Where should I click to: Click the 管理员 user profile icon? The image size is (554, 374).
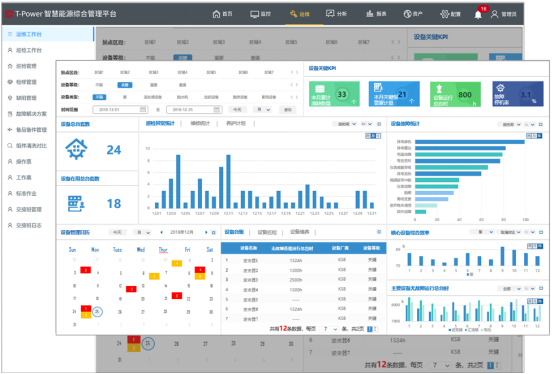pyautogui.click(x=494, y=14)
